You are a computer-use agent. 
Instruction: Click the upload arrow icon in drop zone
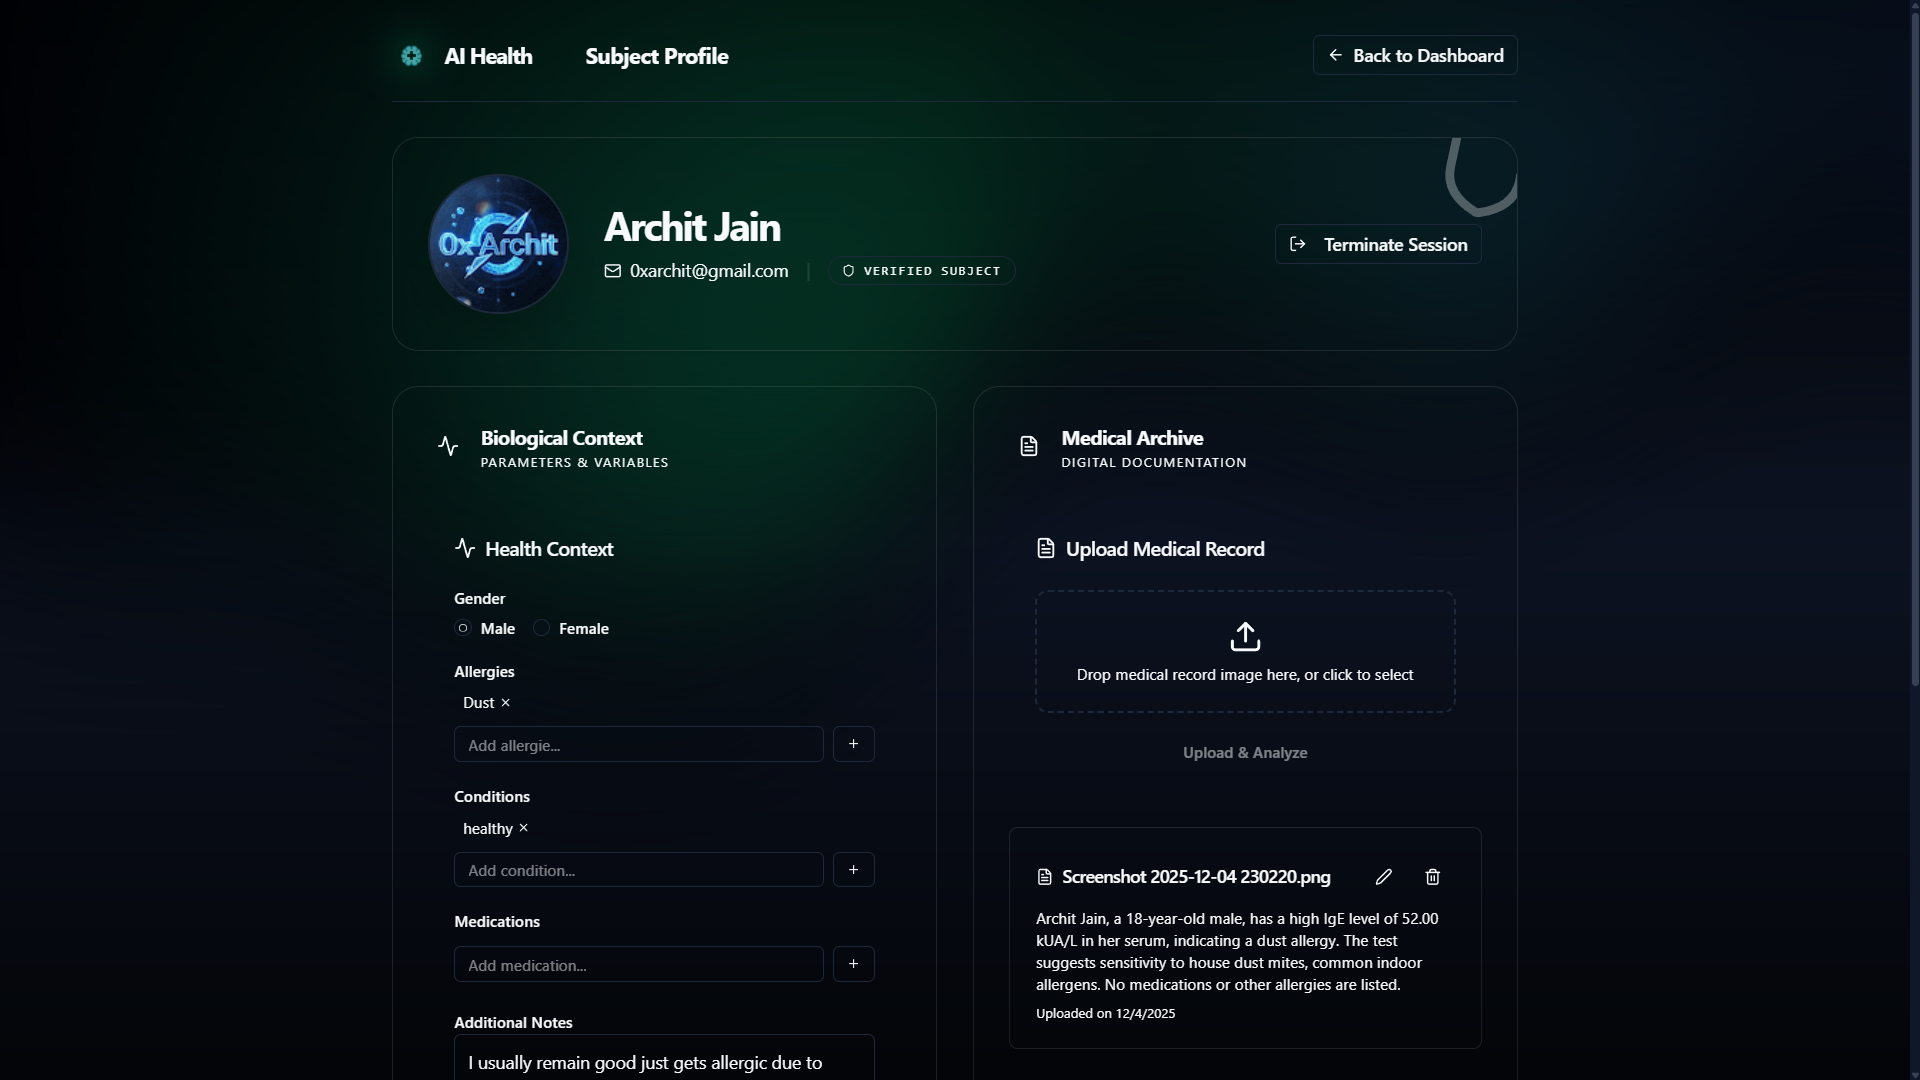tap(1245, 637)
